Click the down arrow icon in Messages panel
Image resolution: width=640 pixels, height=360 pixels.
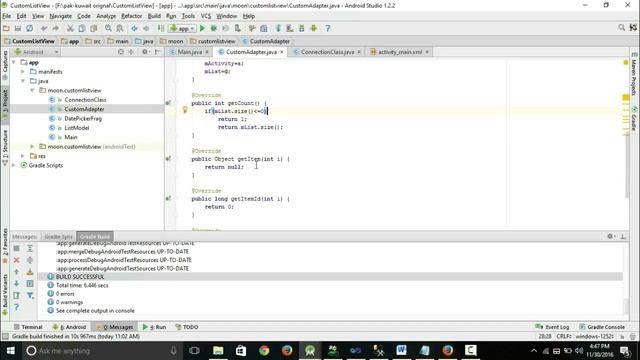click(16, 284)
